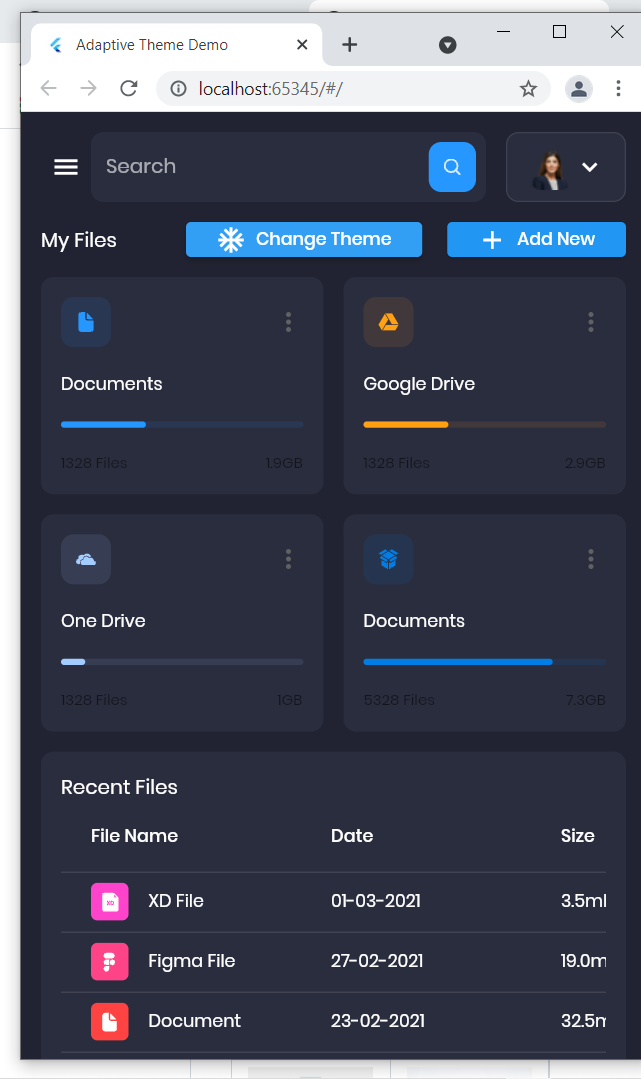Open the Chrome three-dot menu

coord(618,88)
